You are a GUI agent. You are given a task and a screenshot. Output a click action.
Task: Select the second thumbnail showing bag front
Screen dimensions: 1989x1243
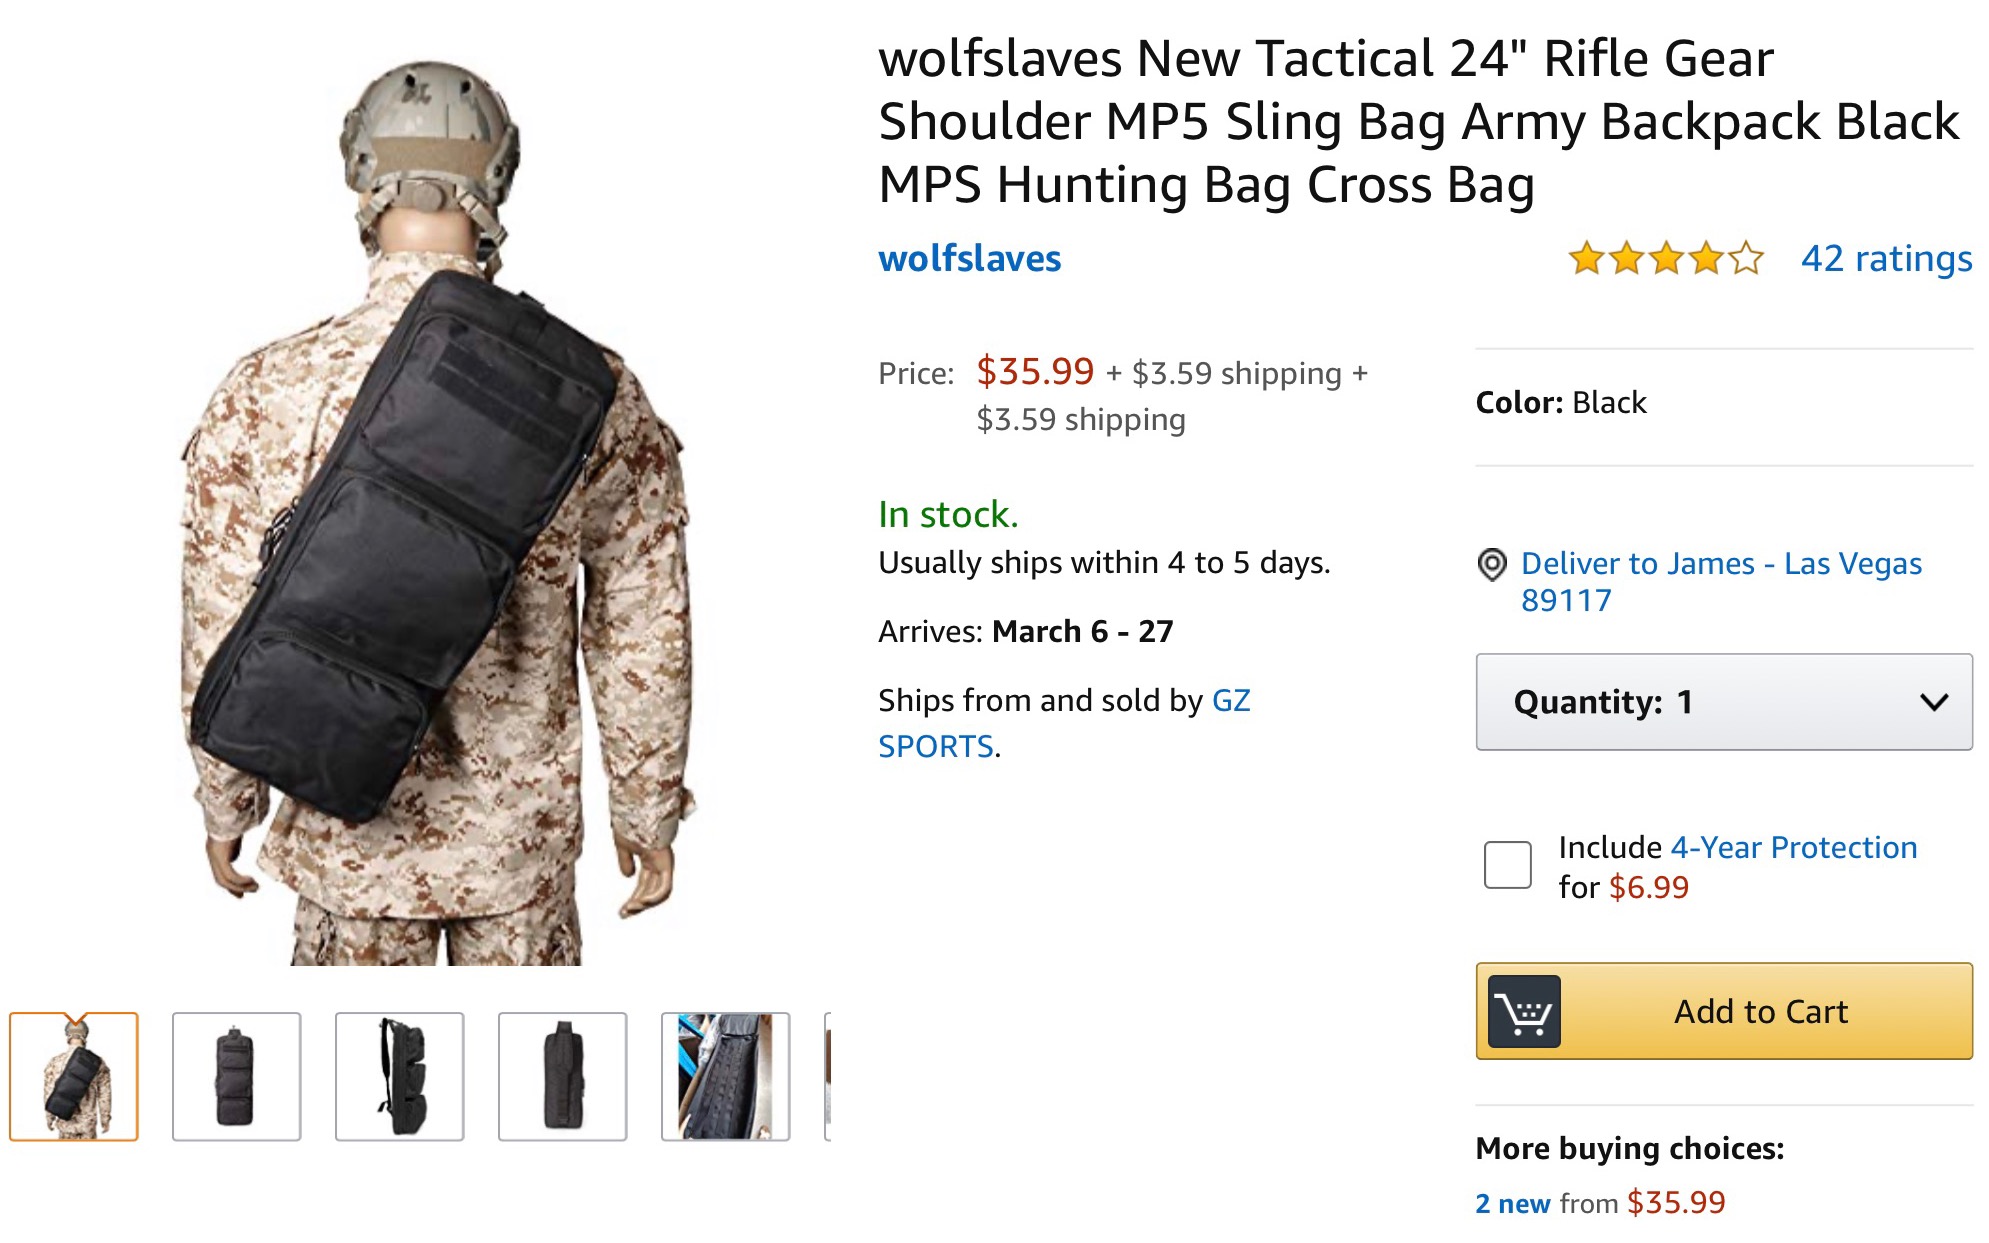pos(236,1076)
